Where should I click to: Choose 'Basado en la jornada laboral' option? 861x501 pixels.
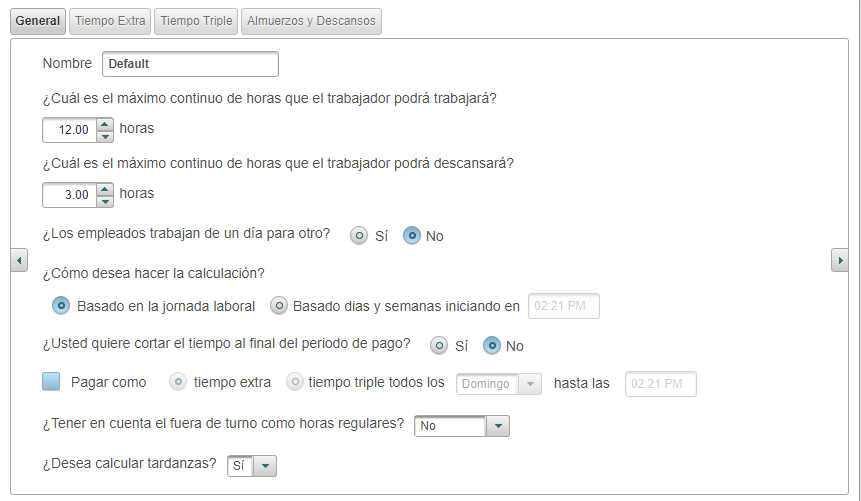(61, 306)
